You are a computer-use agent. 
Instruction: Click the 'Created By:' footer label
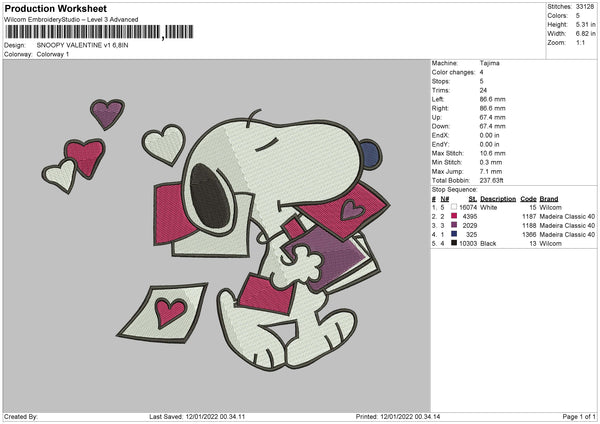pos(21,416)
